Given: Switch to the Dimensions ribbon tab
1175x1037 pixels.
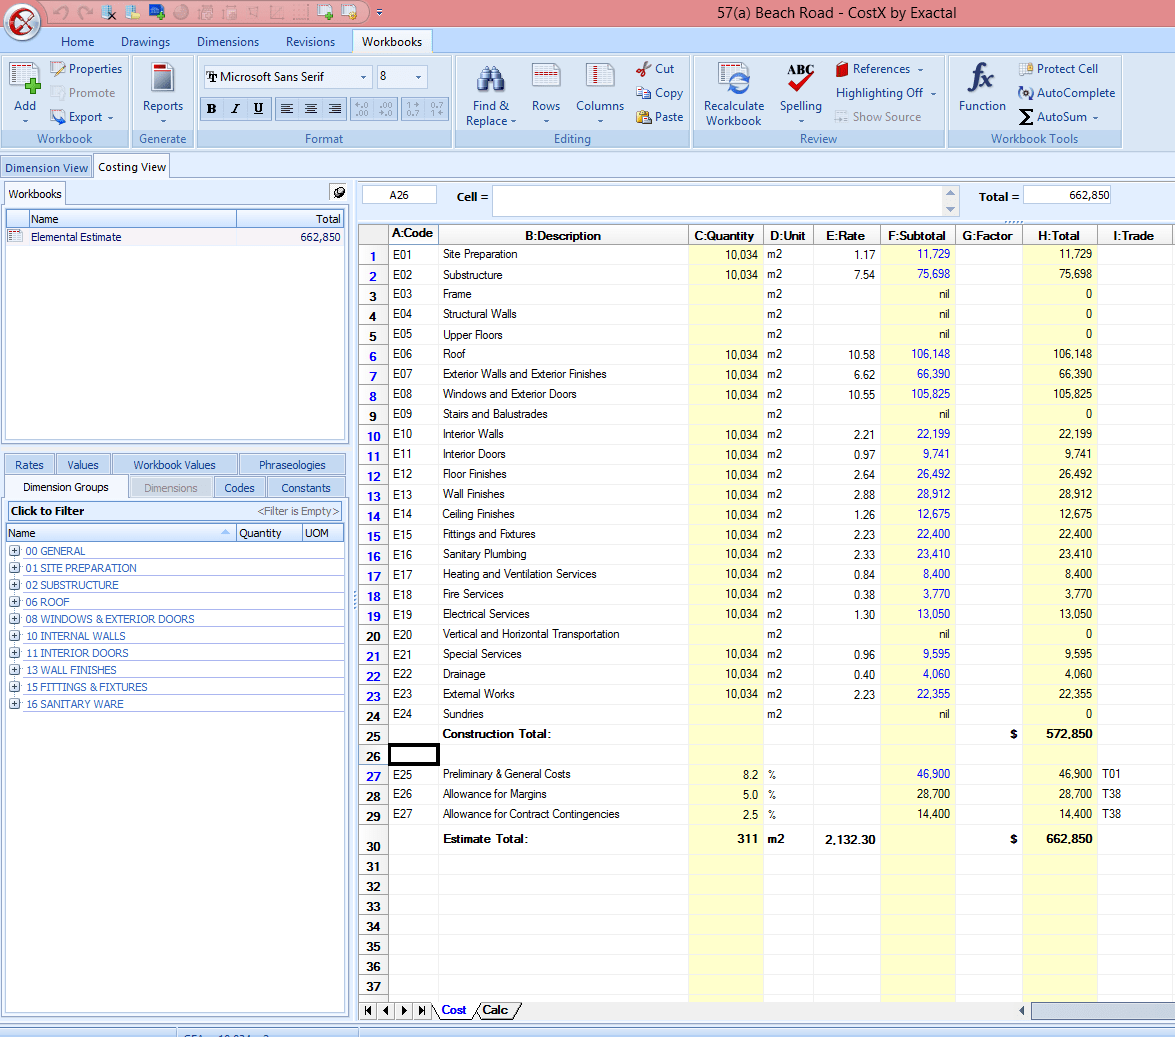Looking at the screenshot, I should pos(227,42).
